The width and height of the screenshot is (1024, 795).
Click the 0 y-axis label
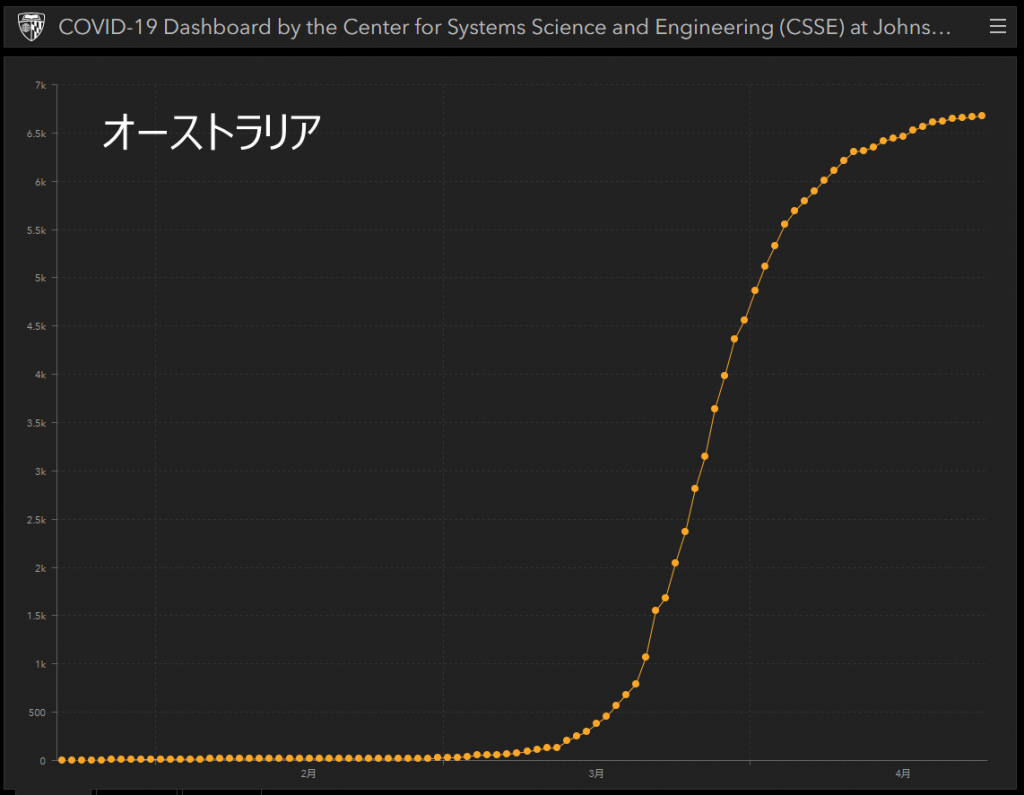pos(43,761)
